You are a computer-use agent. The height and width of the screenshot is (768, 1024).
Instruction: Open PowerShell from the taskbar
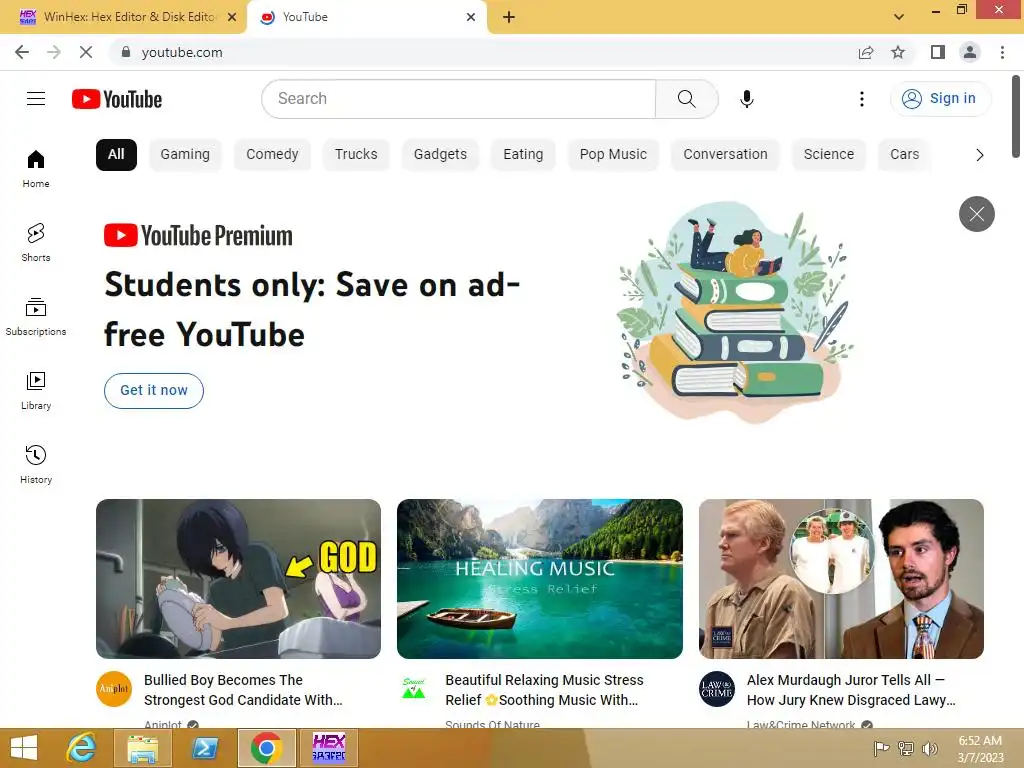(x=204, y=748)
